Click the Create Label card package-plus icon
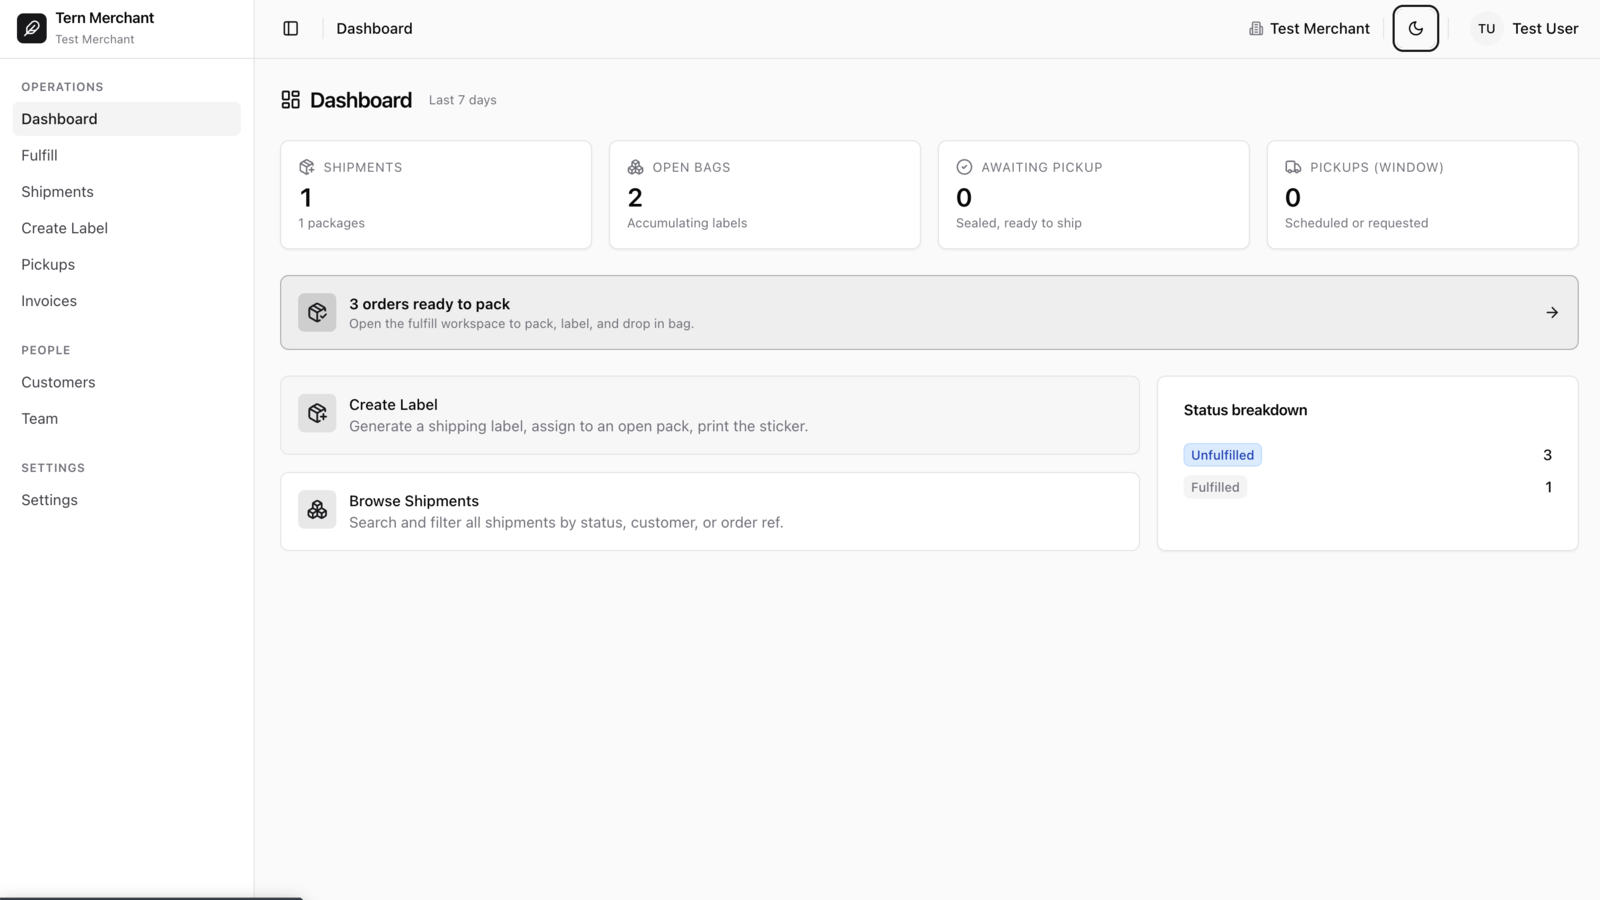Viewport: 1600px width, 900px height. coord(317,413)
